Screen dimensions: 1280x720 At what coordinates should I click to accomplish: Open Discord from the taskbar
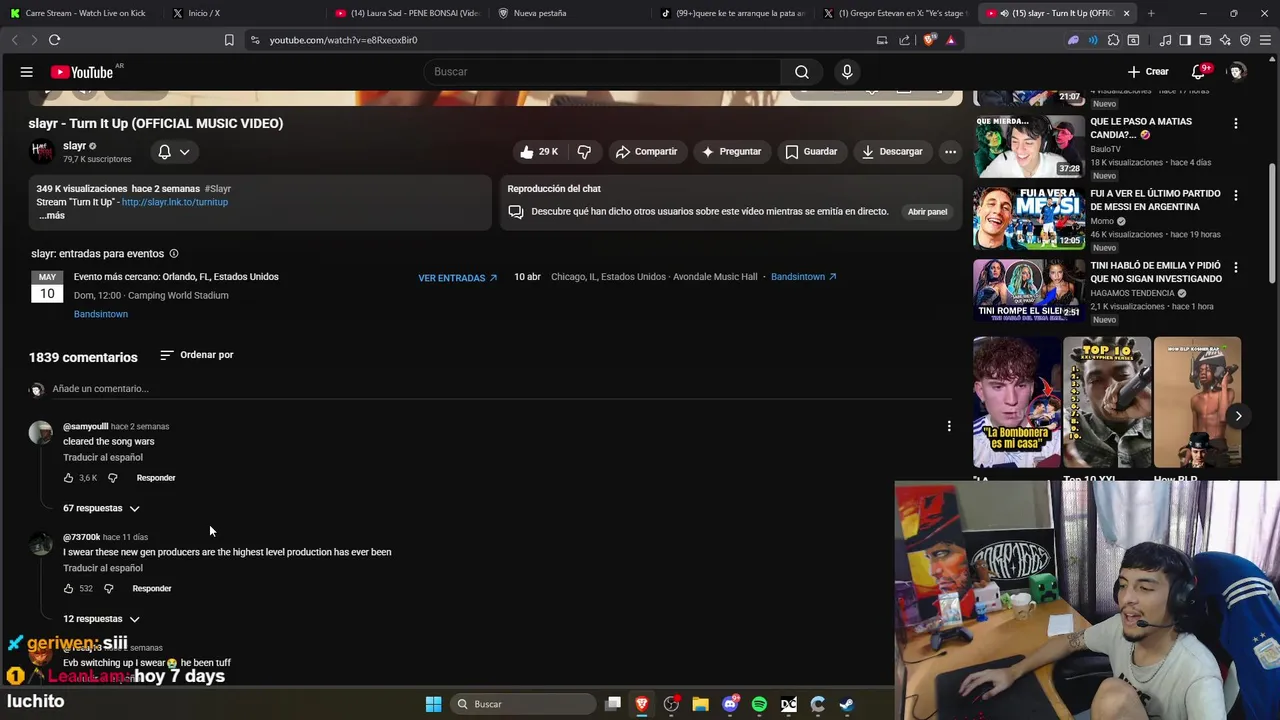[730, 704]
